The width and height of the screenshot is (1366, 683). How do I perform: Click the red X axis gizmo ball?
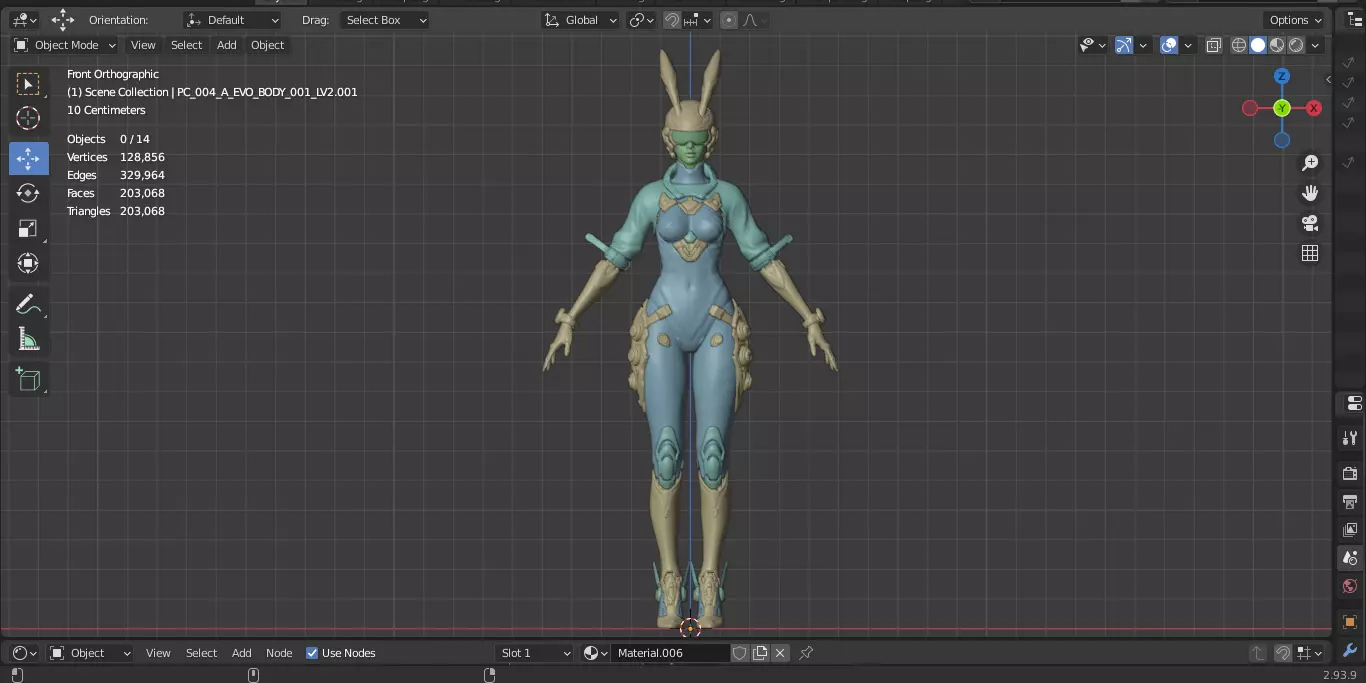click(x=1314, y=108)
